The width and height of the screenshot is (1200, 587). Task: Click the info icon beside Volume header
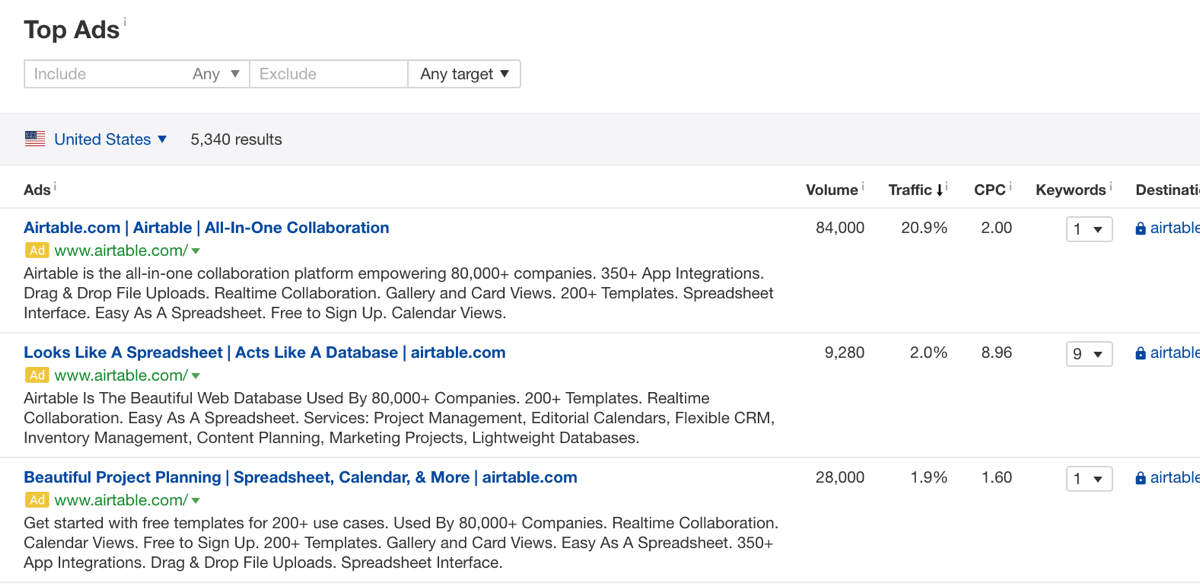click(x=863, y=186)
